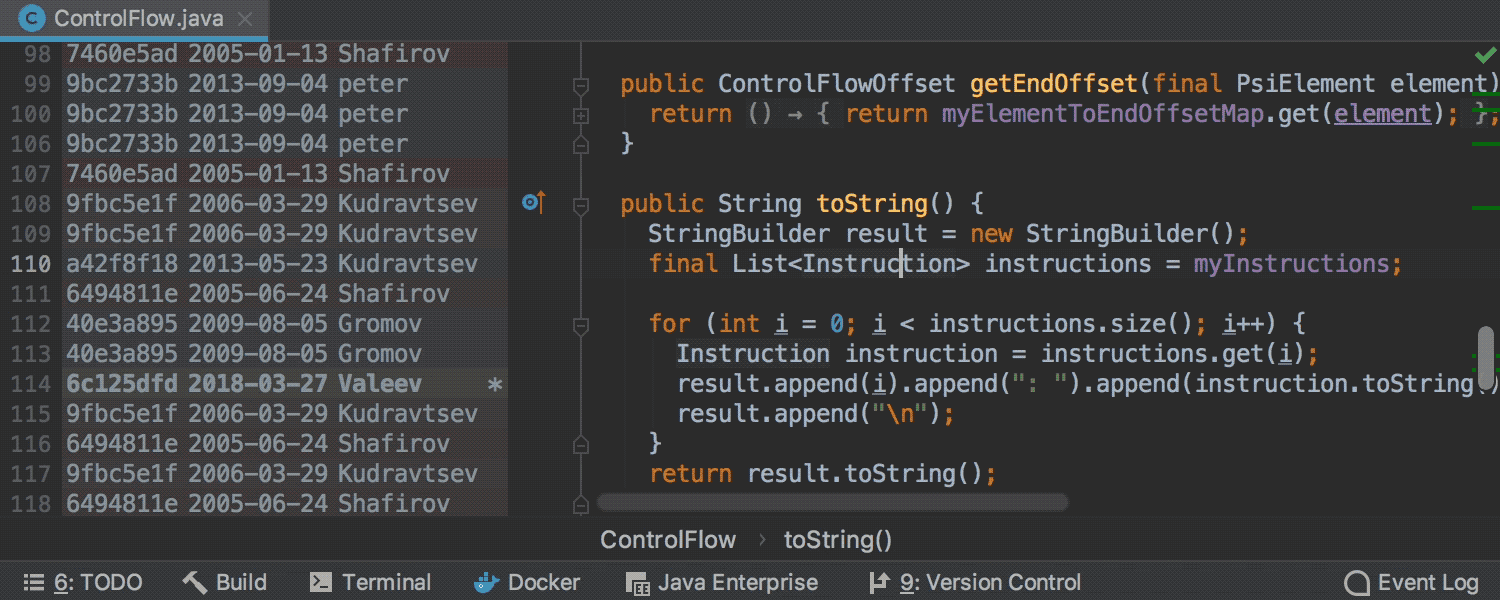
Task: Click the horizontal scrollbar of the editor
Action: click(832, 502)
